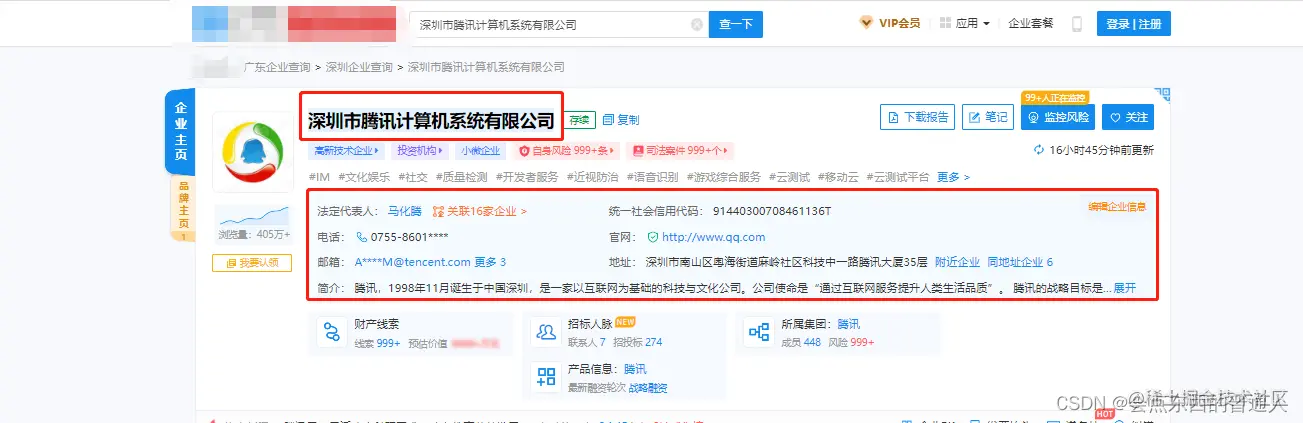Expand the 应用 apps dropdown
Image resolution: width=1303 pixels, height=423 pixels.
965,23
